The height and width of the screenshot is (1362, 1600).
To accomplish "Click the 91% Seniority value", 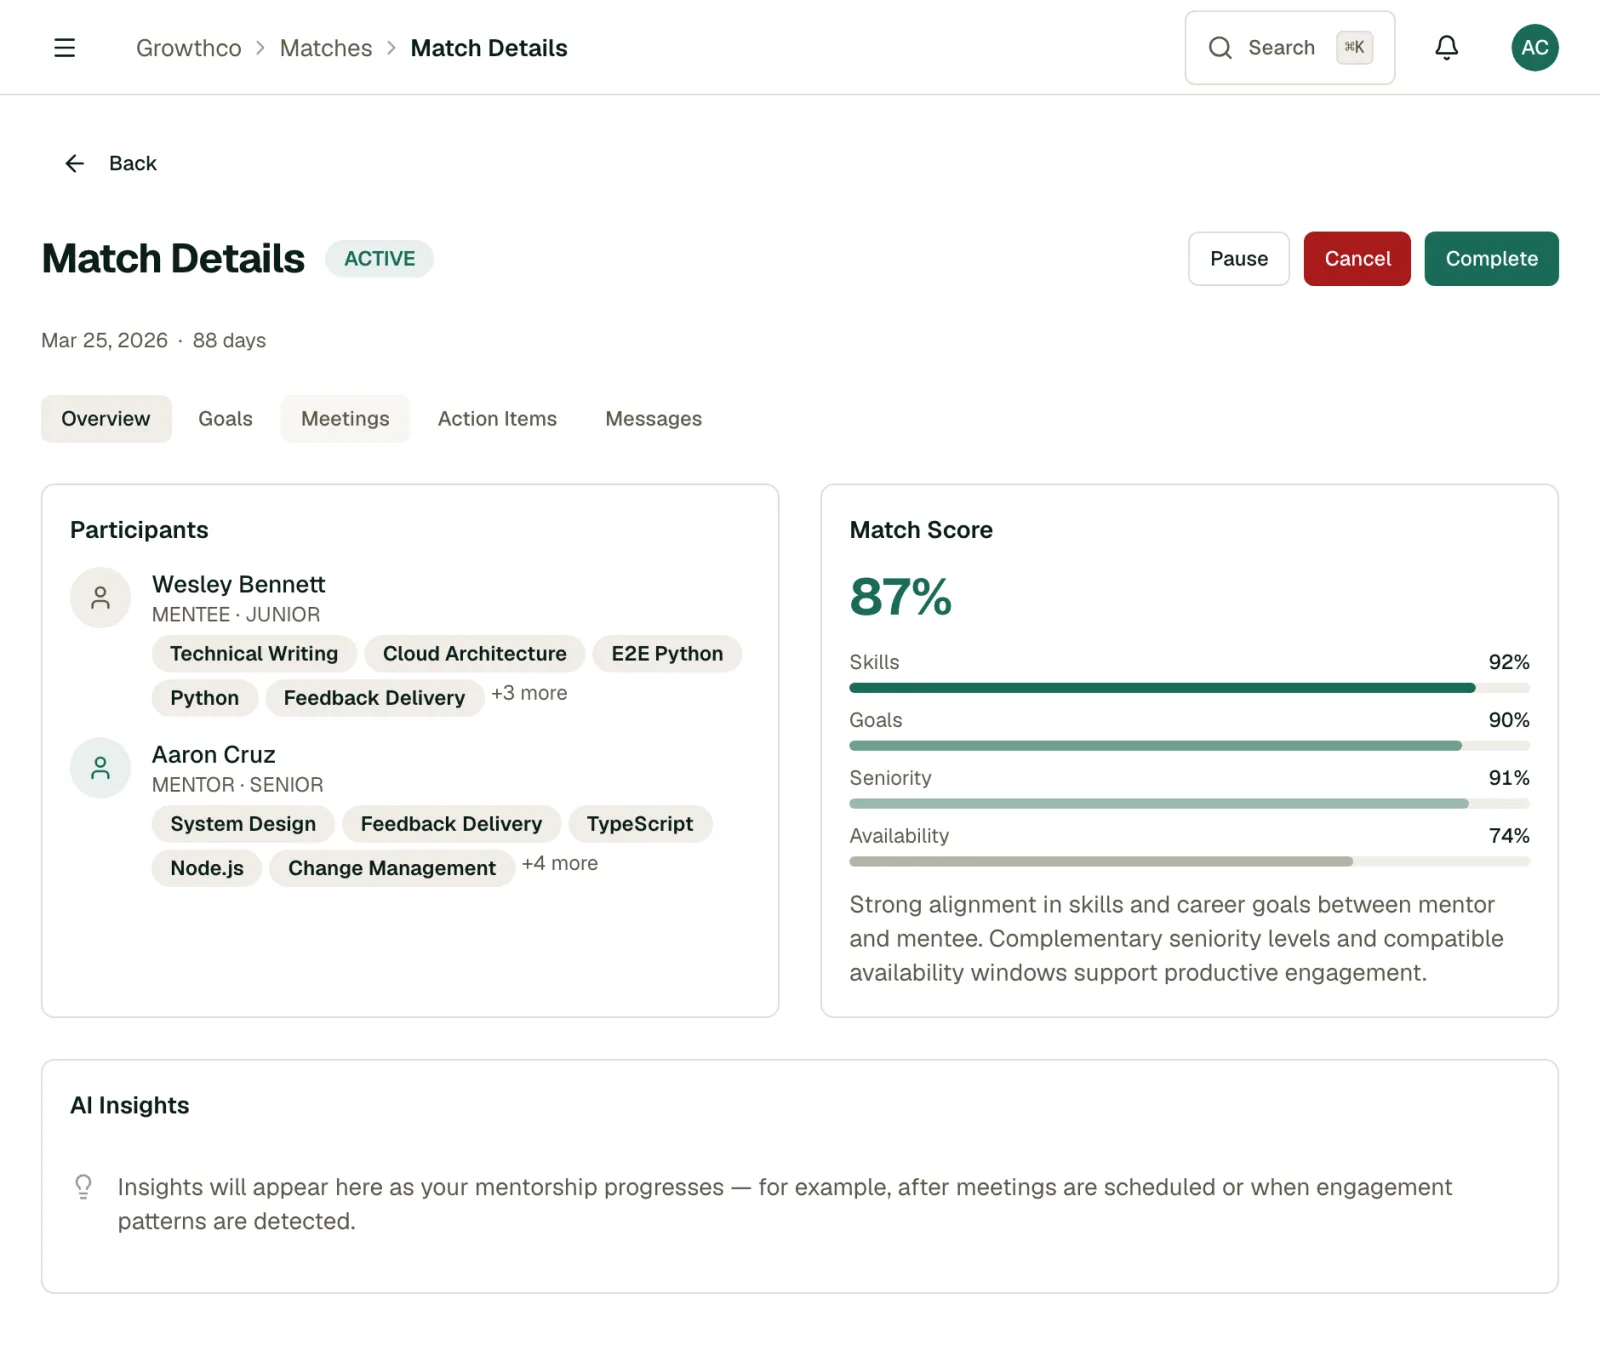I will coord(1508,778).
